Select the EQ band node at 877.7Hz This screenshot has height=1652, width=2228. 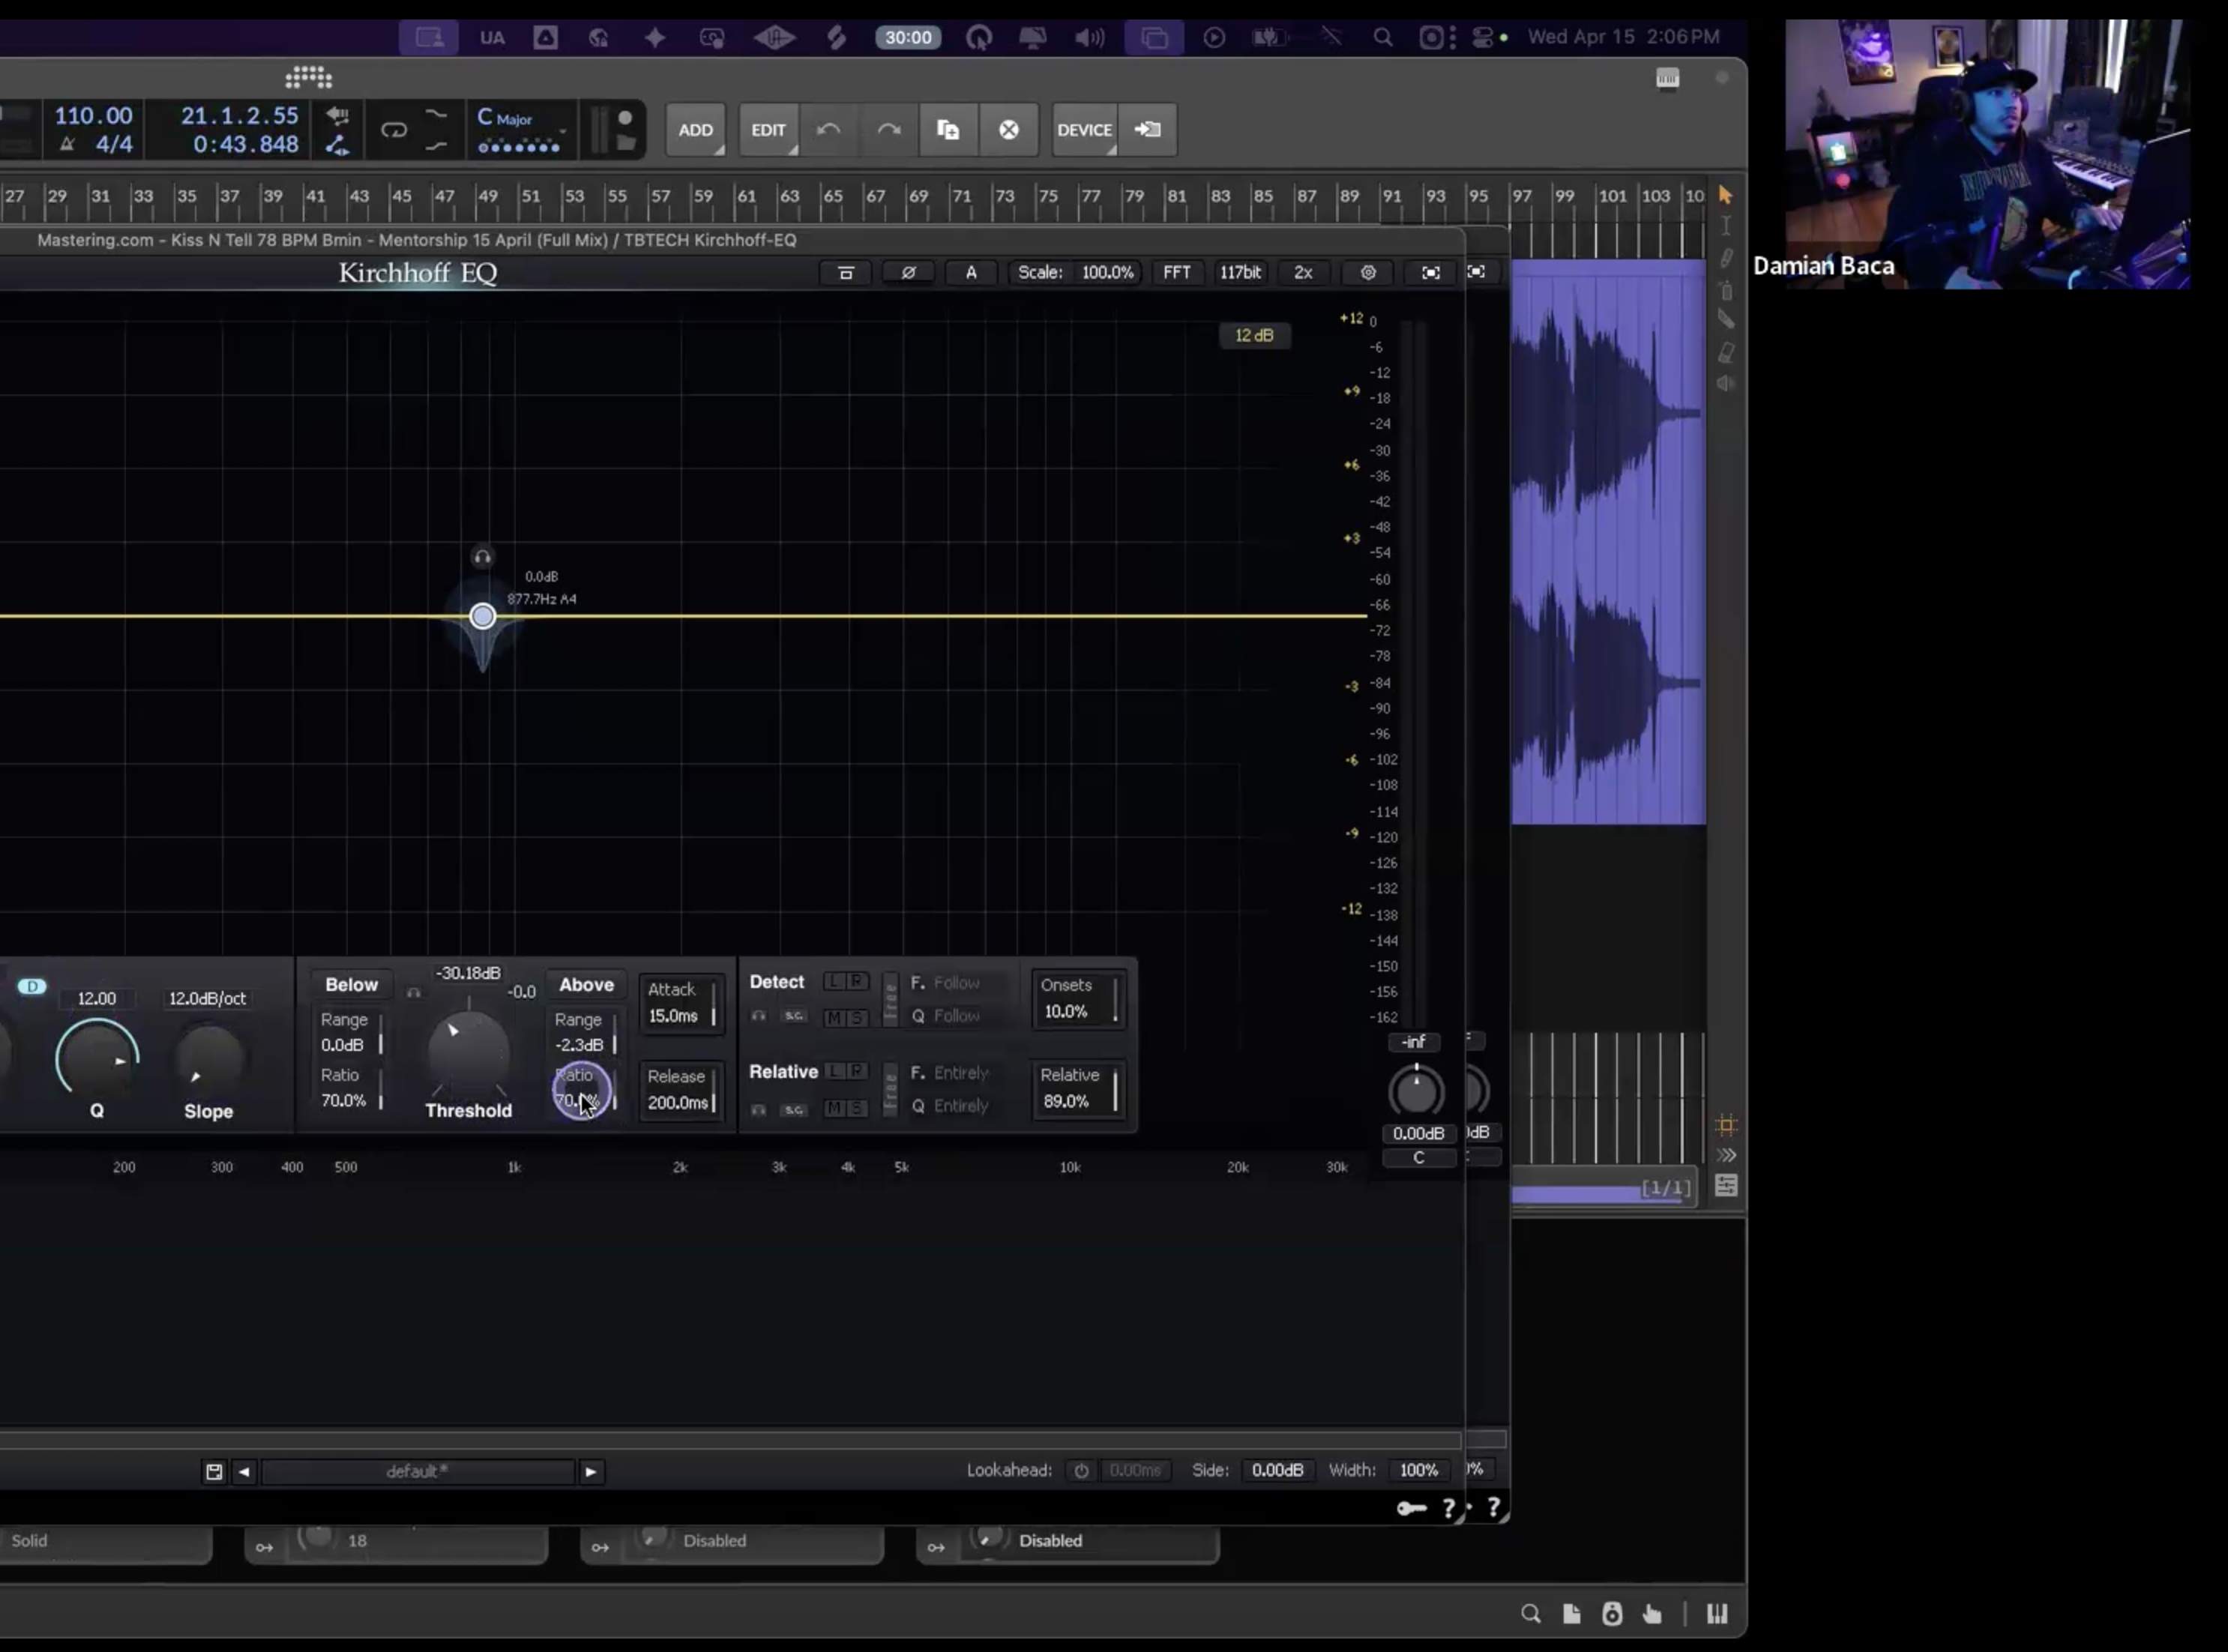(x=482, y=616)
